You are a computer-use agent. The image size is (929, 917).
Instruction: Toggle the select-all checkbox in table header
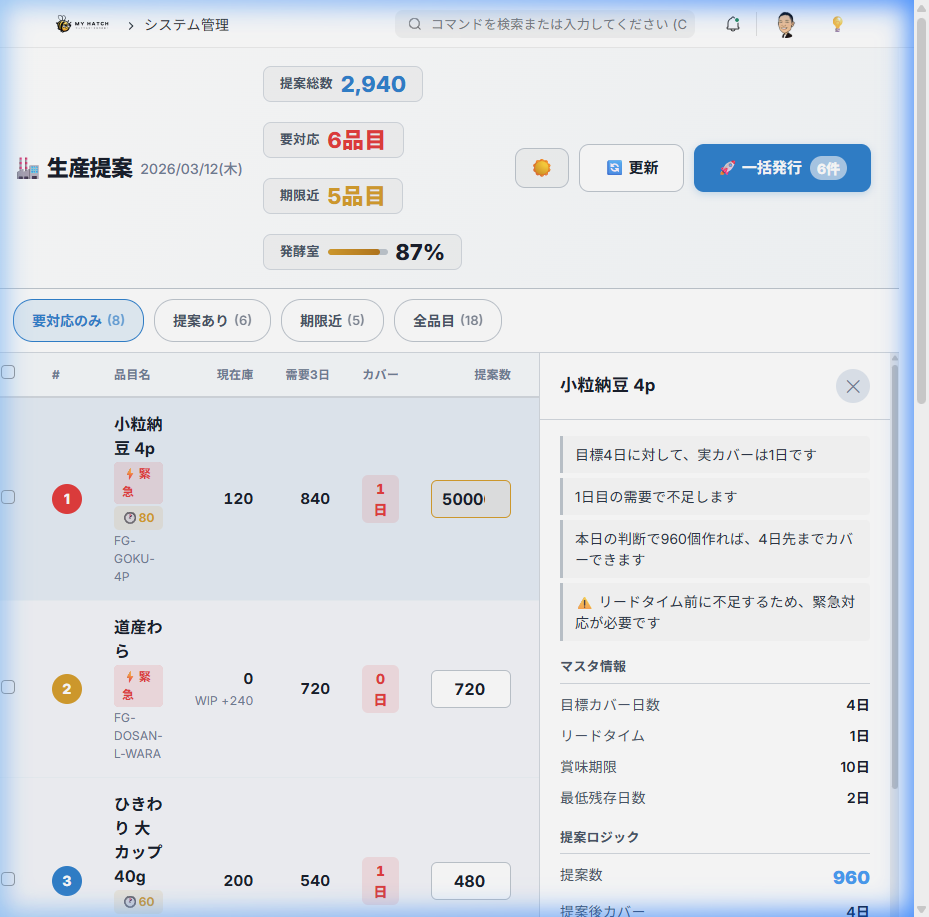tap(8, 372)
